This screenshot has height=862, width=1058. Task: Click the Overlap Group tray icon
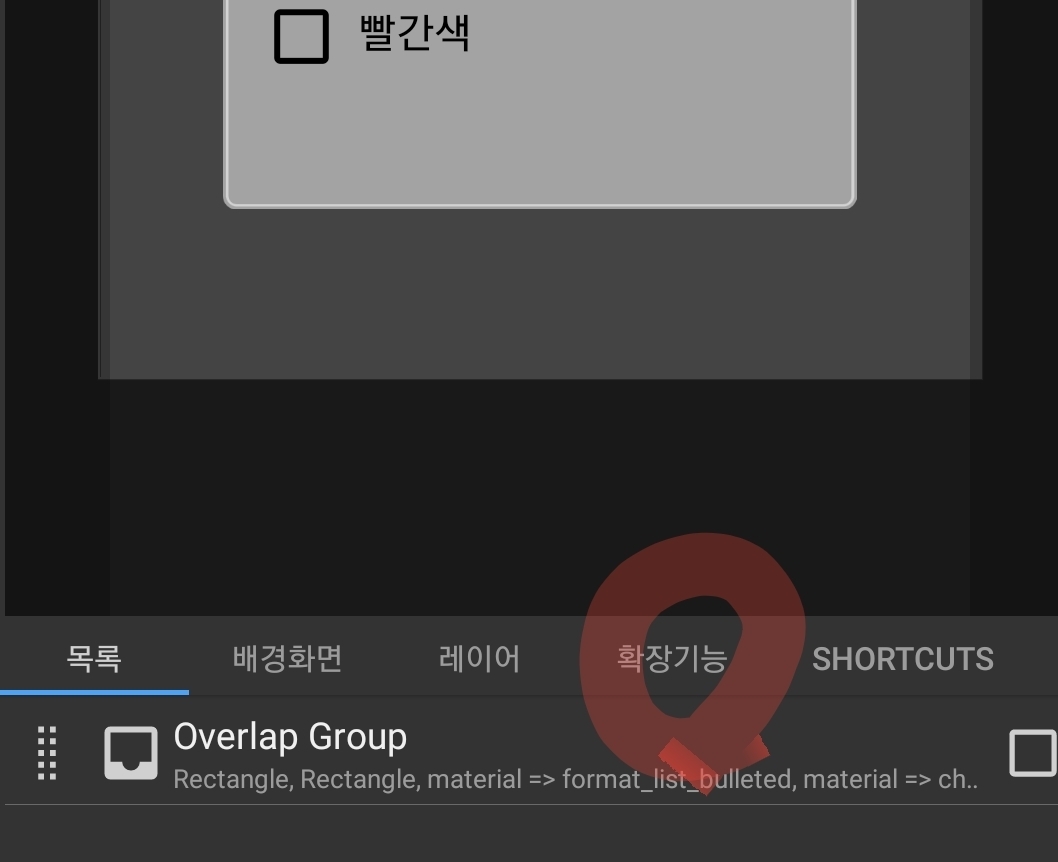point(131,753)
